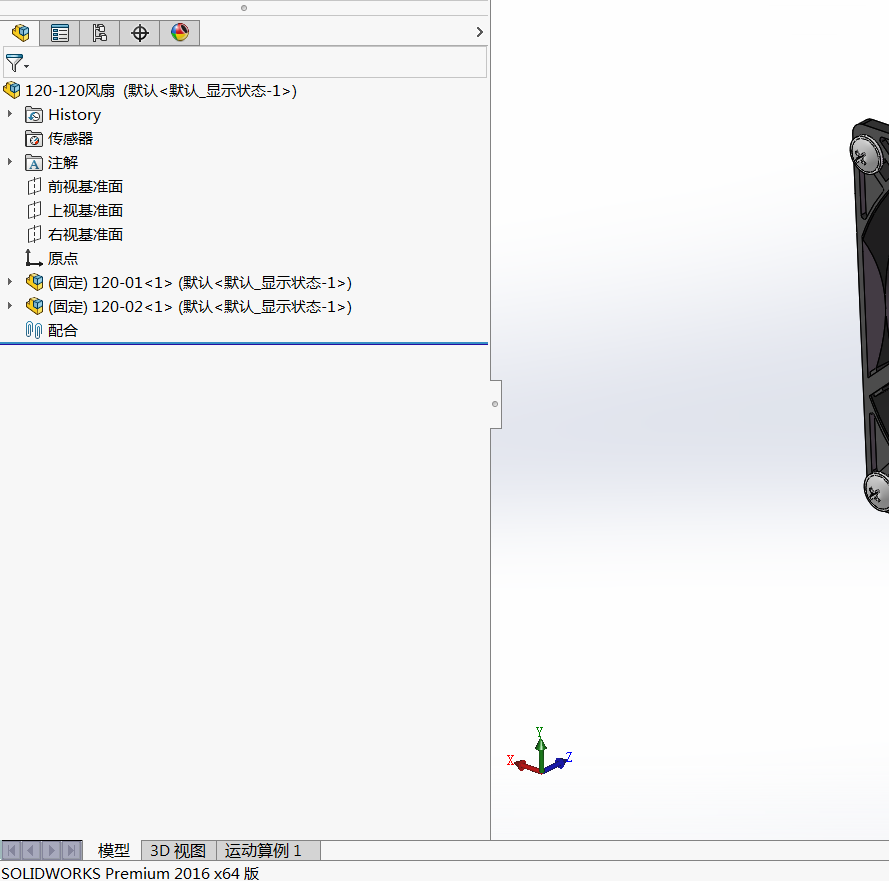Open the FeatureManager design tree tab
The height and width of the screenshot is (881, 889).
coord(20,33)
